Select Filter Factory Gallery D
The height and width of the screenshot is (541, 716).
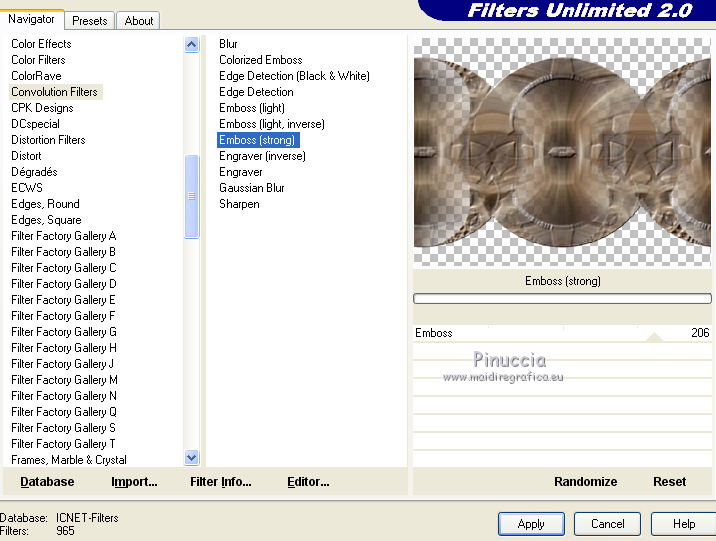tap(63, 284)
